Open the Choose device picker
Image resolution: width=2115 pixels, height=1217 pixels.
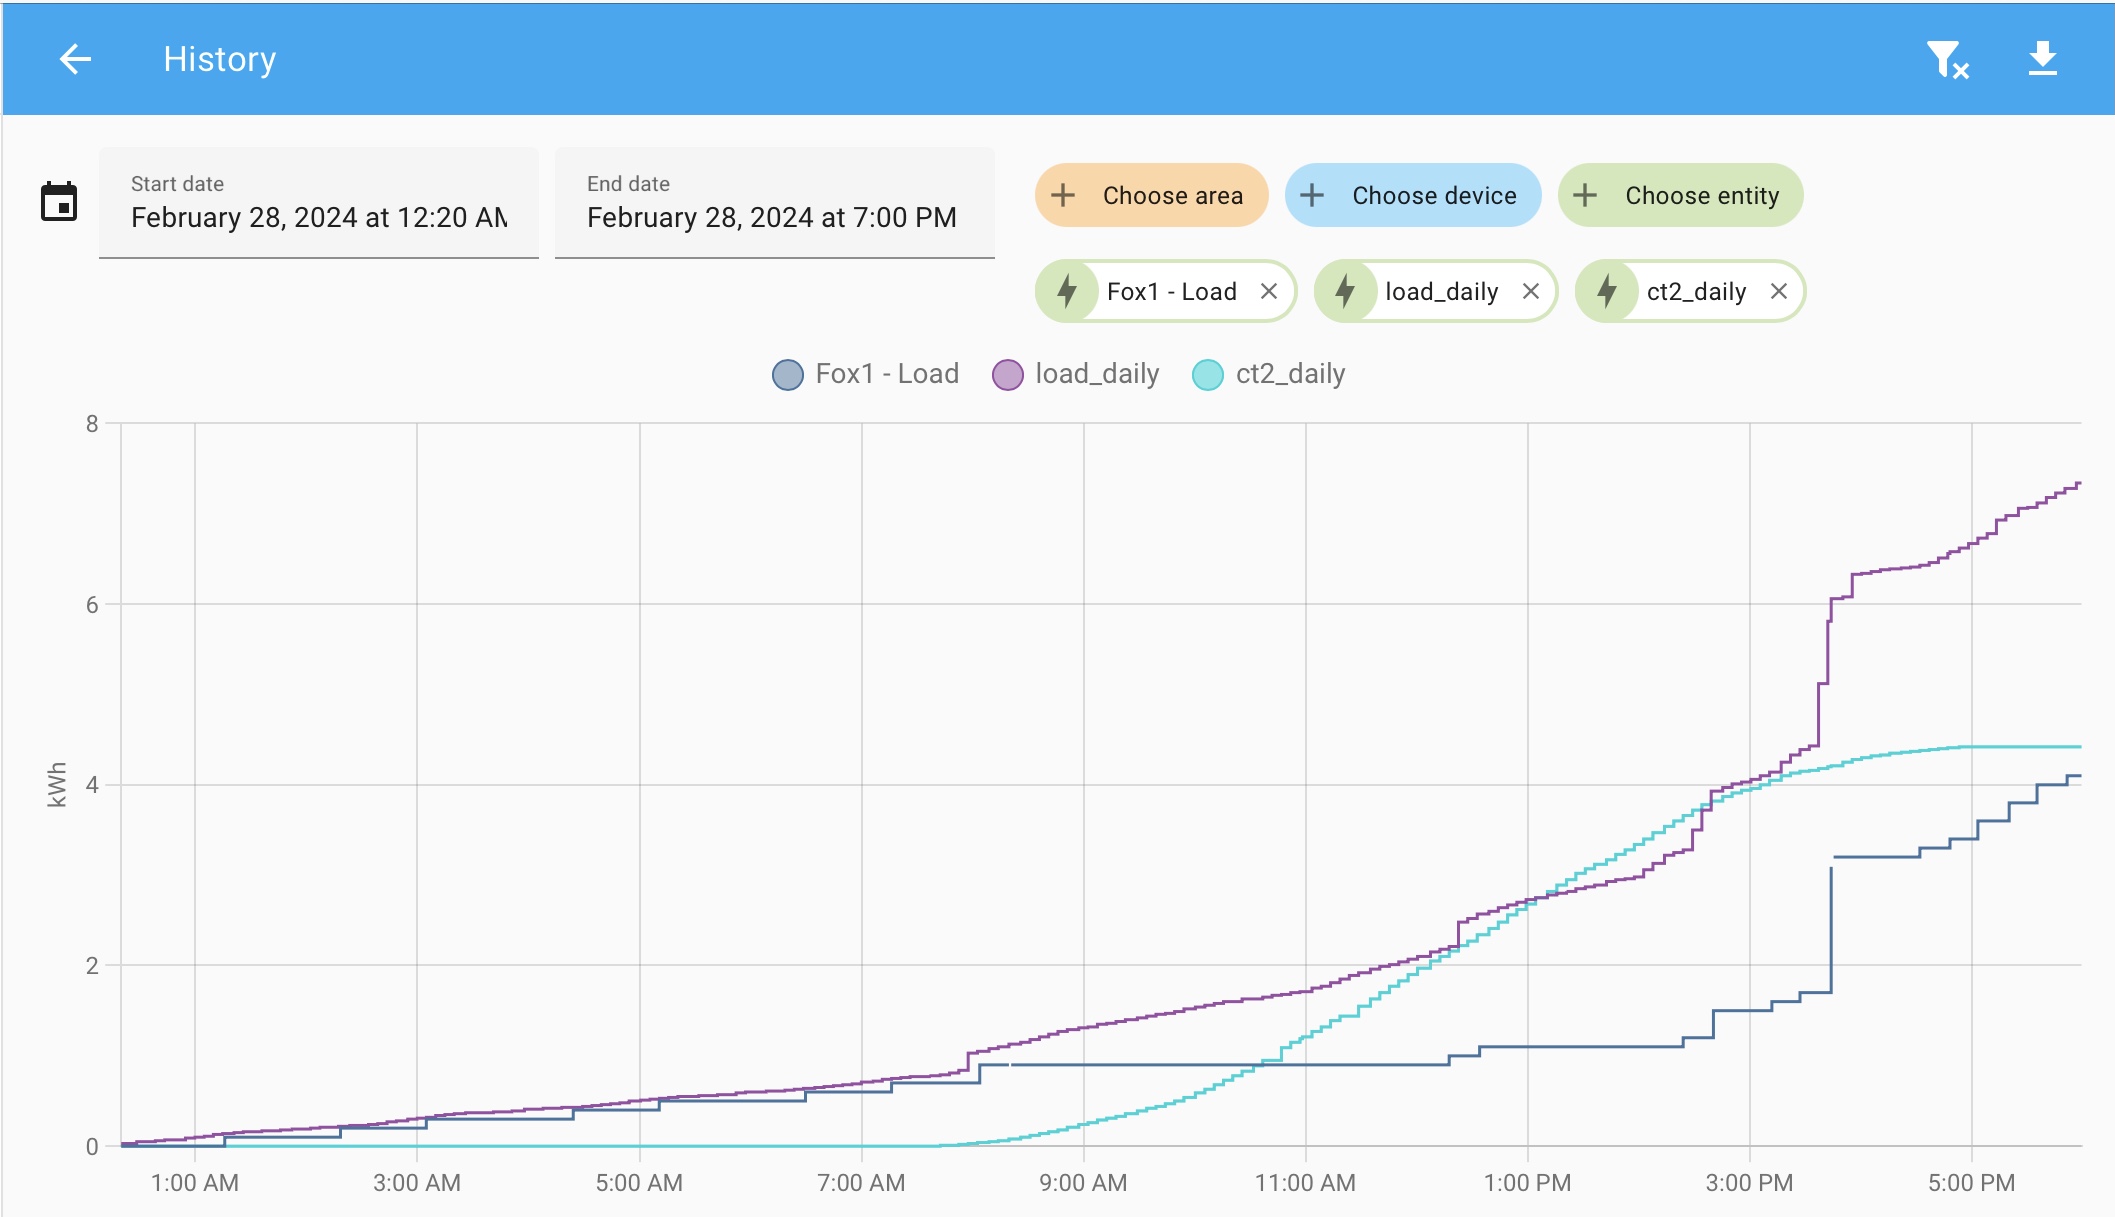(1412, 195)
